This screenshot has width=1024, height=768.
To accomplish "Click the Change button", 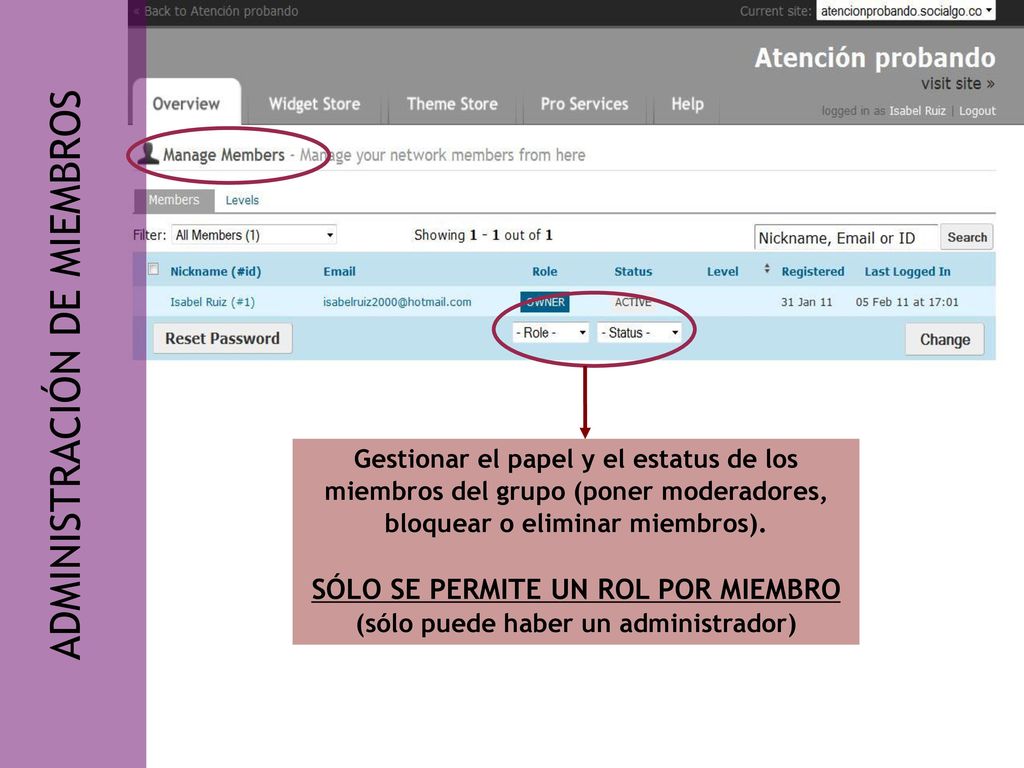I will (x=944, y=340).
